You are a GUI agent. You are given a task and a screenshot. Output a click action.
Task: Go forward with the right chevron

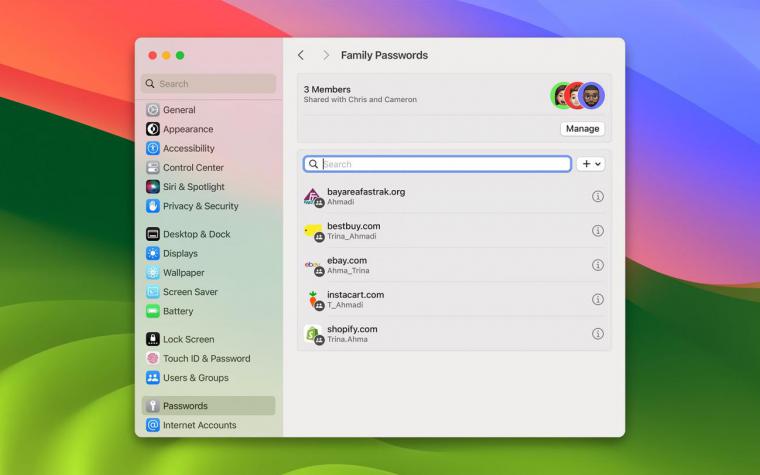326,55
